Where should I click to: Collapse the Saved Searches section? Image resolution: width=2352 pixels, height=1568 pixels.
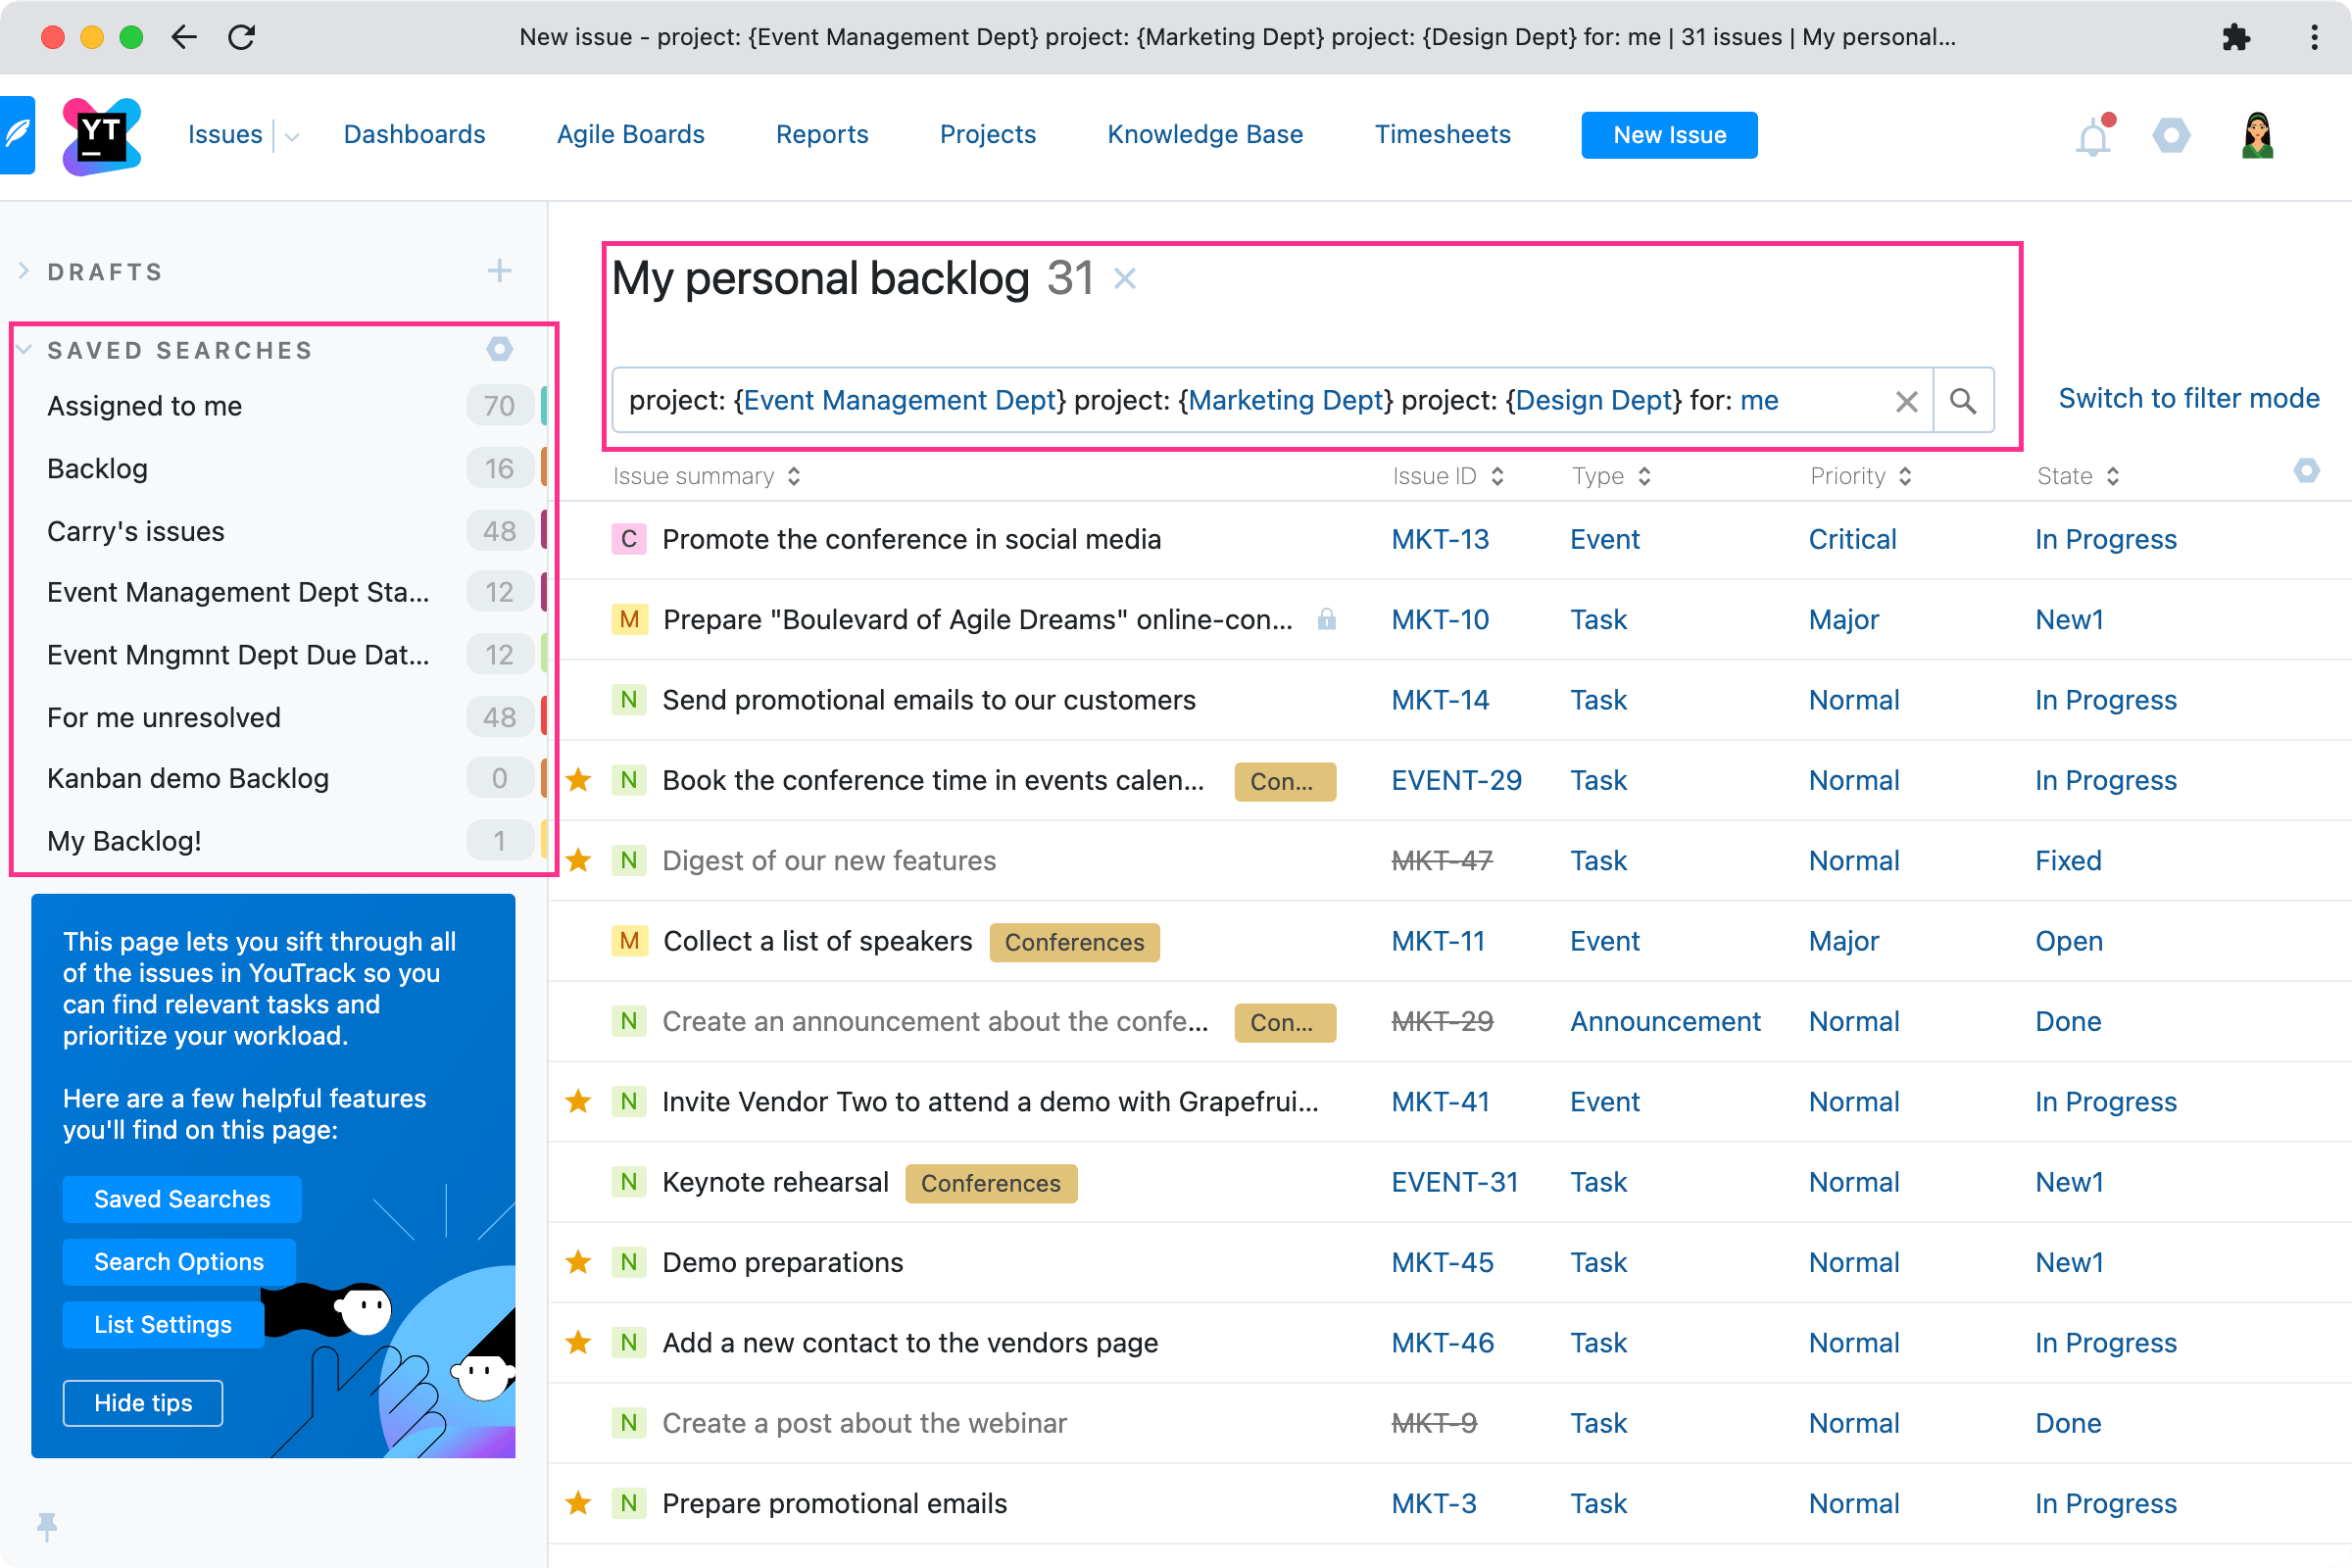pyautogui.click(x=23, y=349)
